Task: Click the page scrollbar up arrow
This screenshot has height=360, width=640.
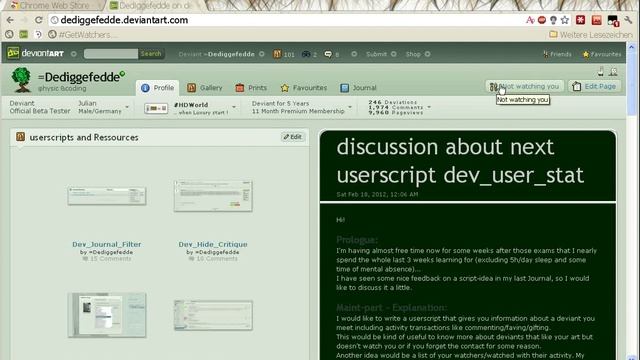Action: 632,47
